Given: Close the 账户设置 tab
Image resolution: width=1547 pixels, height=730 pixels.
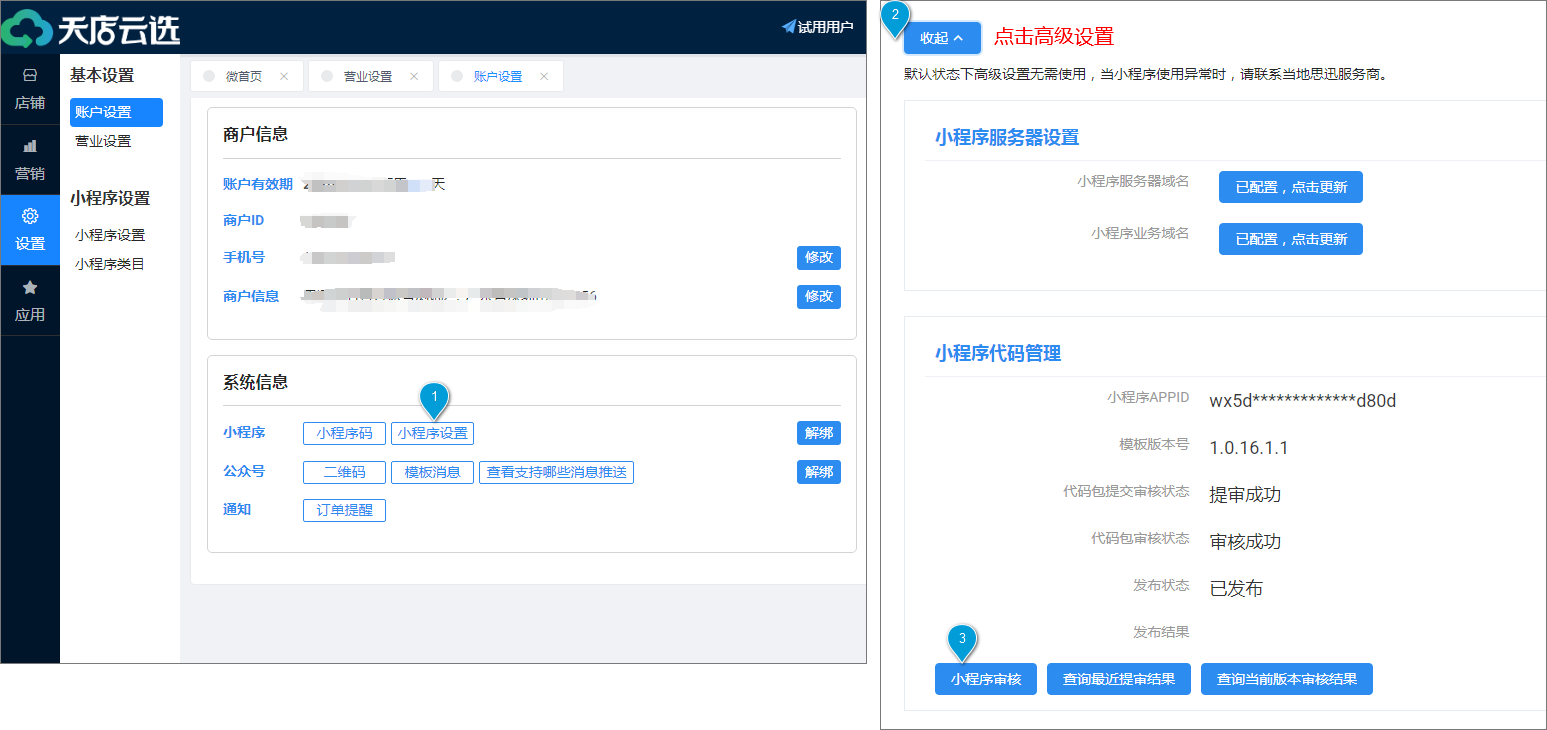Looking at the screenshot, I should click(x=544, y=76).
